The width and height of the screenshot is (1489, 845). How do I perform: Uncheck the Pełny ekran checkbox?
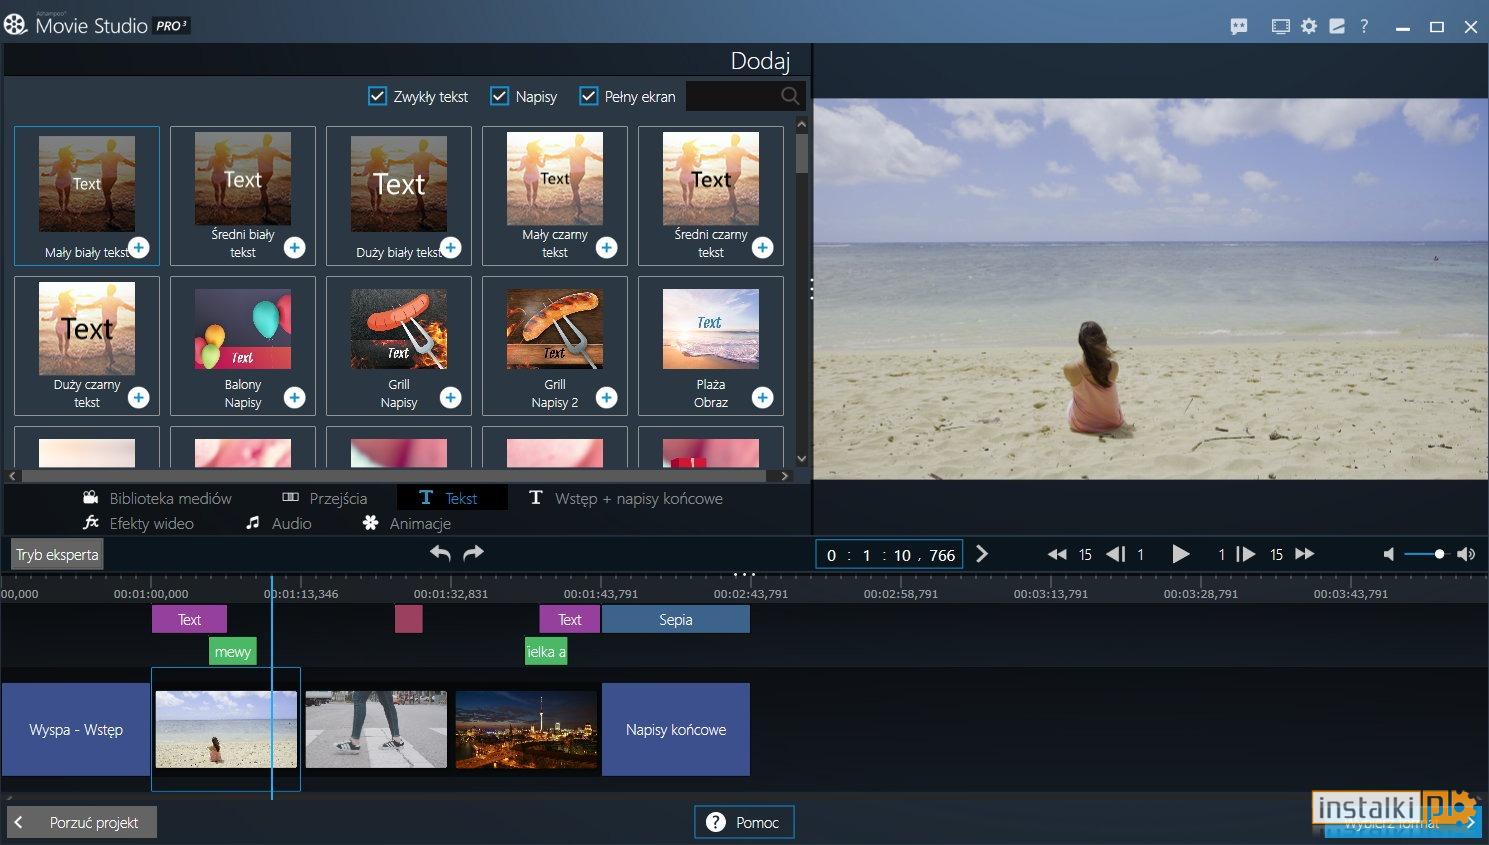(x=589, y=96)
